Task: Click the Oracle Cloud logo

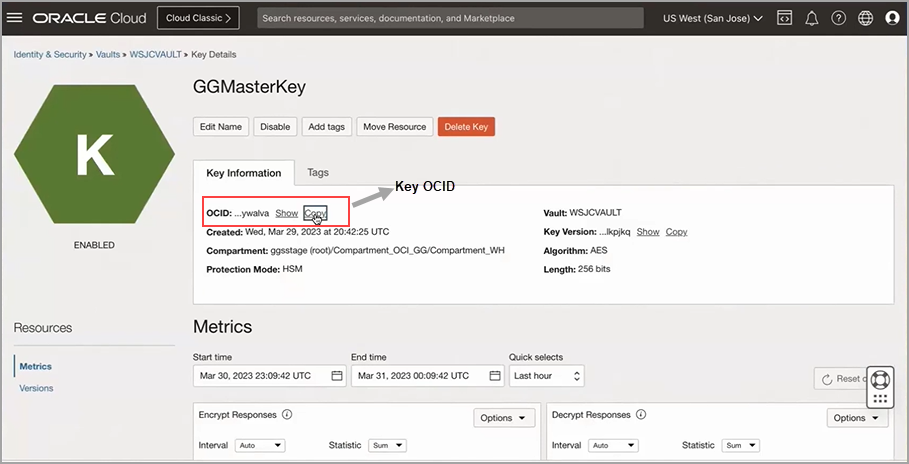Action: [x=89, y=18]
